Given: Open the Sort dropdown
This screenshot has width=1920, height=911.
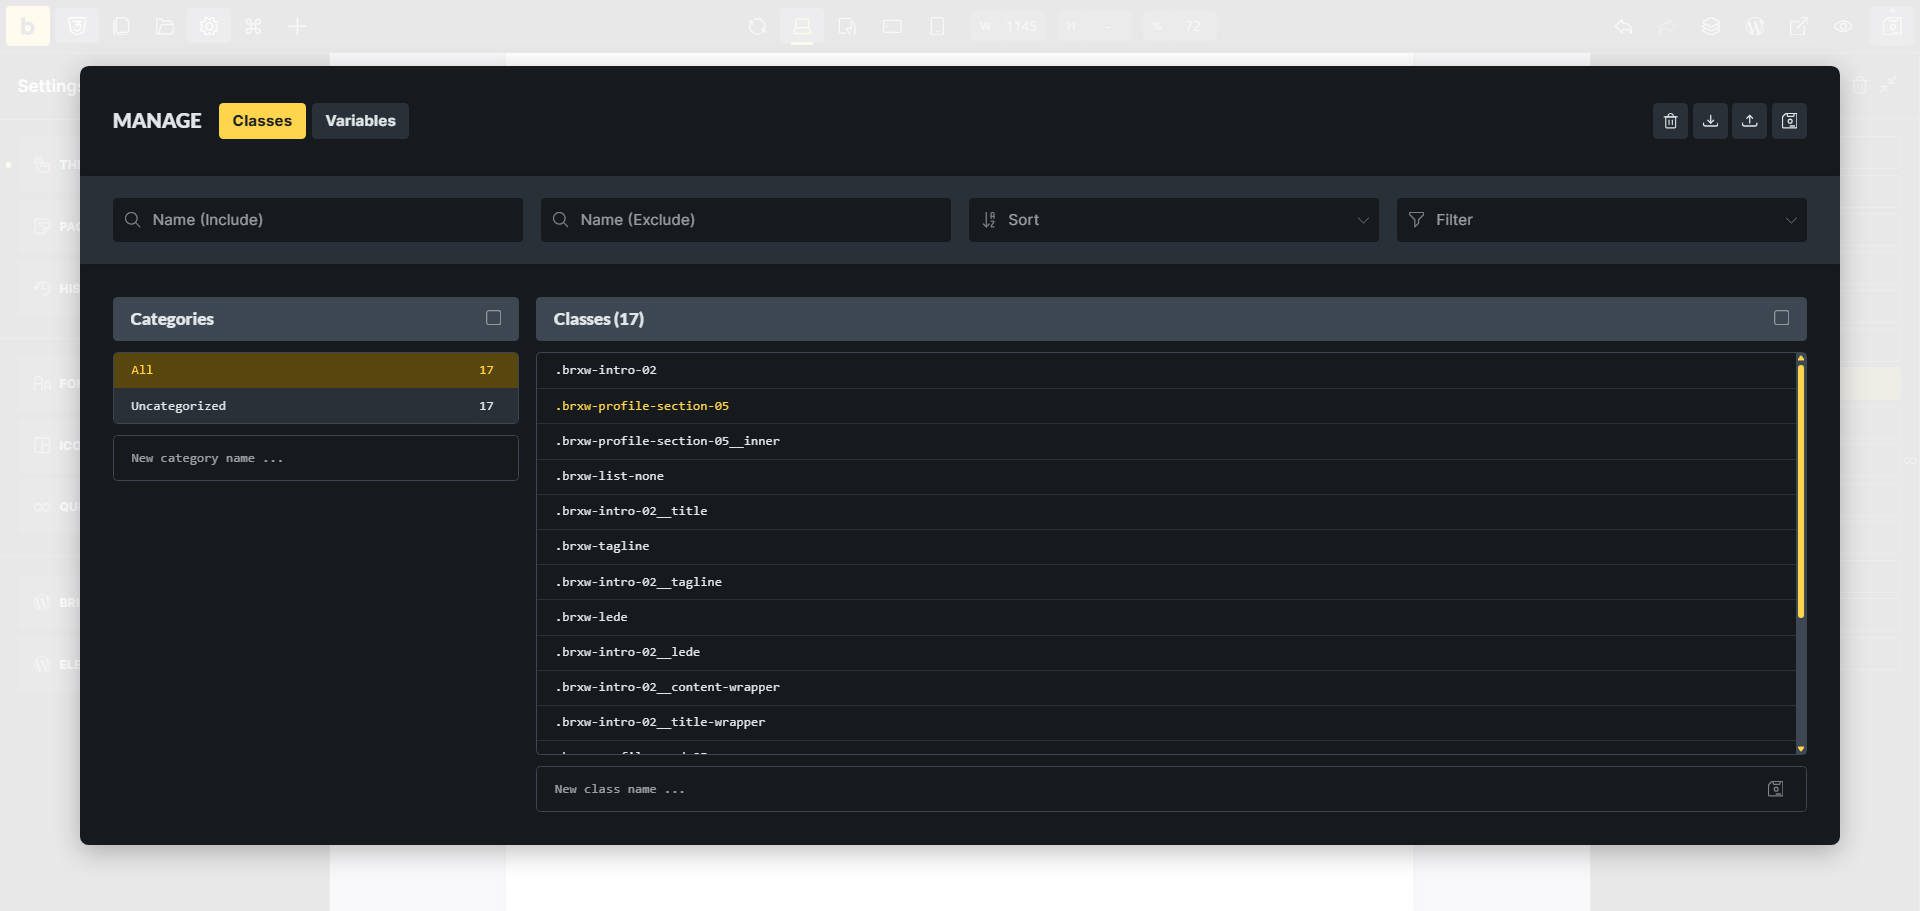Looking at the screenshot, I should coord(1174,220).
